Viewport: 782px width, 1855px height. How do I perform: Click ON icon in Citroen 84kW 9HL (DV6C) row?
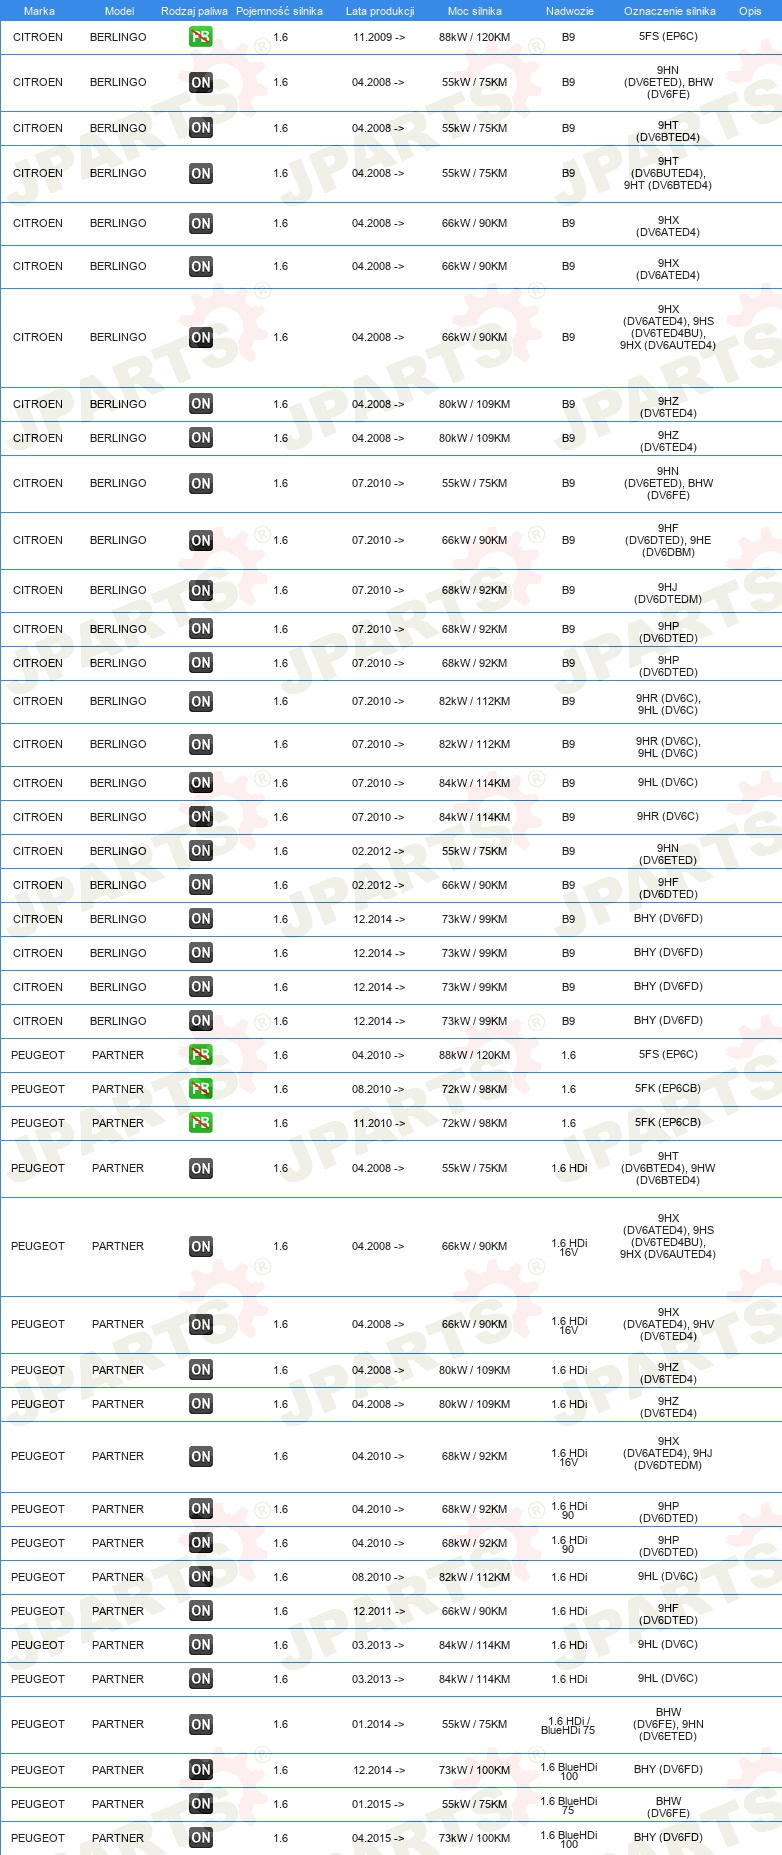pos(201,783)
